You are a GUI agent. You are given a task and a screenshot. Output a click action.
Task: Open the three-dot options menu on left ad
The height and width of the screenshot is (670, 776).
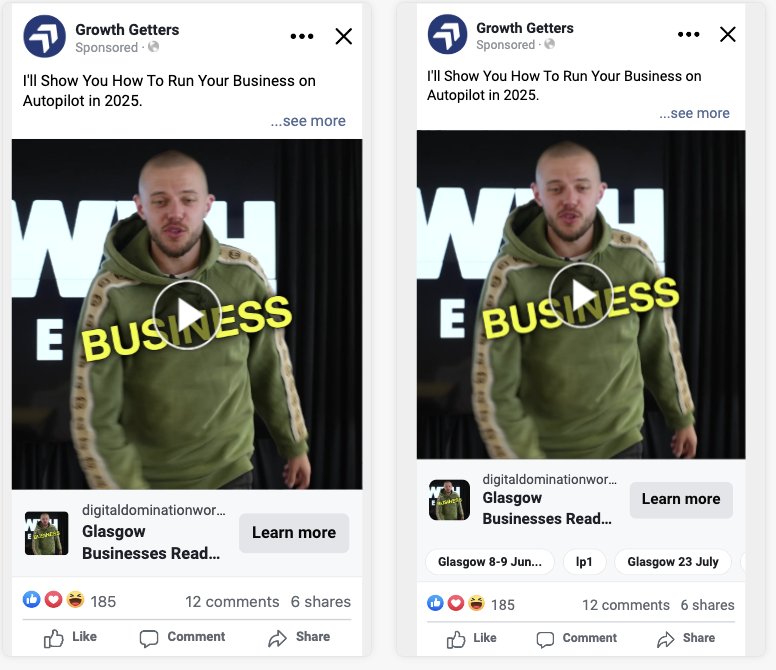(x=302, y=36)
